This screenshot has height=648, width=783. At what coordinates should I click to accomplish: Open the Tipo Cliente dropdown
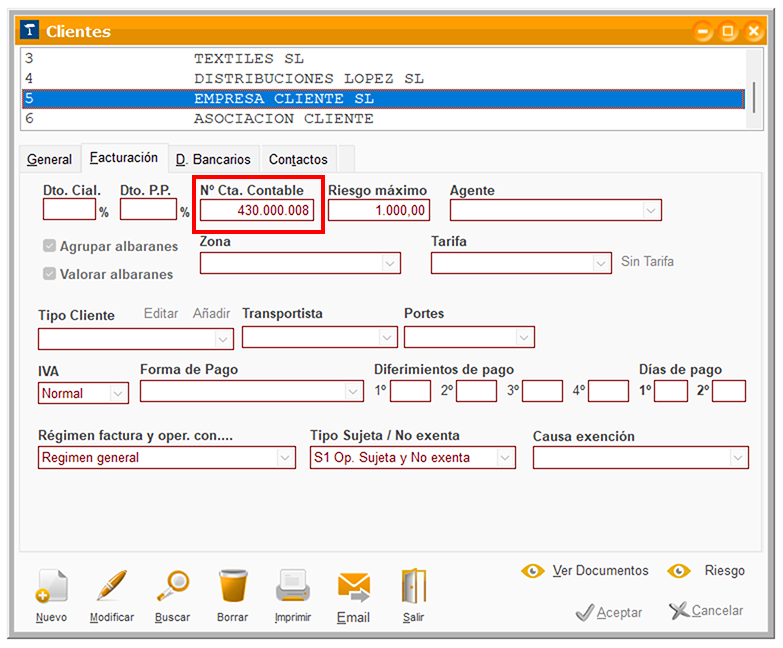[x=223, y=339]
